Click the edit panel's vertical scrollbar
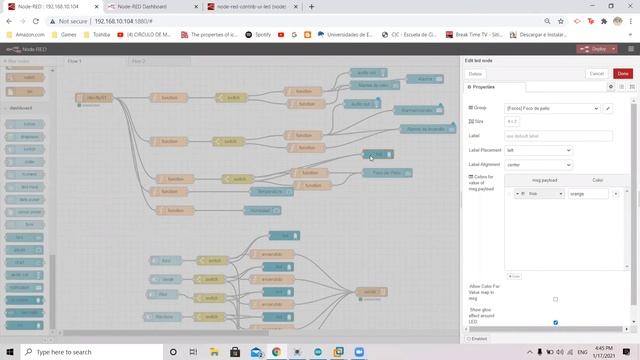Screen dimensions: 640x360 click(x=633, y=204)
